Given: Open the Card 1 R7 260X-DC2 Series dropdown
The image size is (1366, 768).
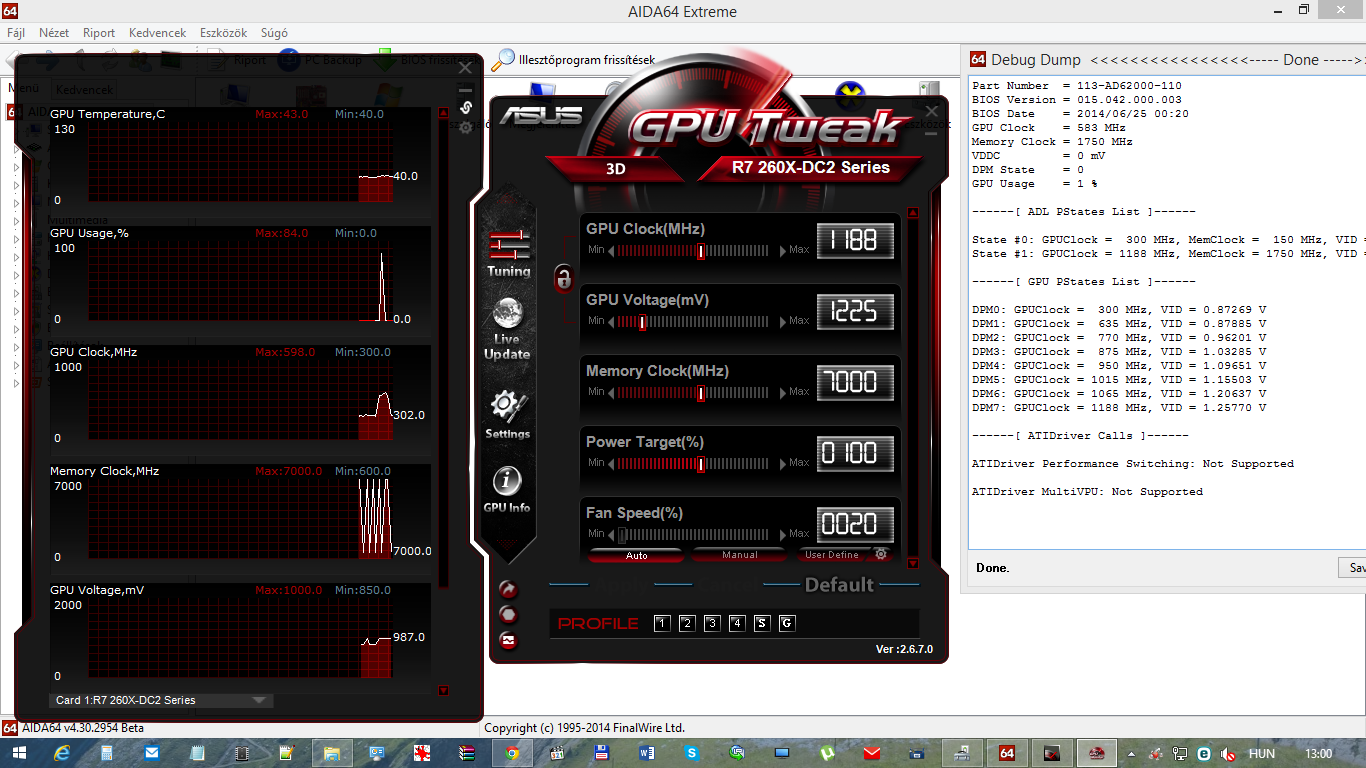Looking at the screenshot, I should [161, 700].
